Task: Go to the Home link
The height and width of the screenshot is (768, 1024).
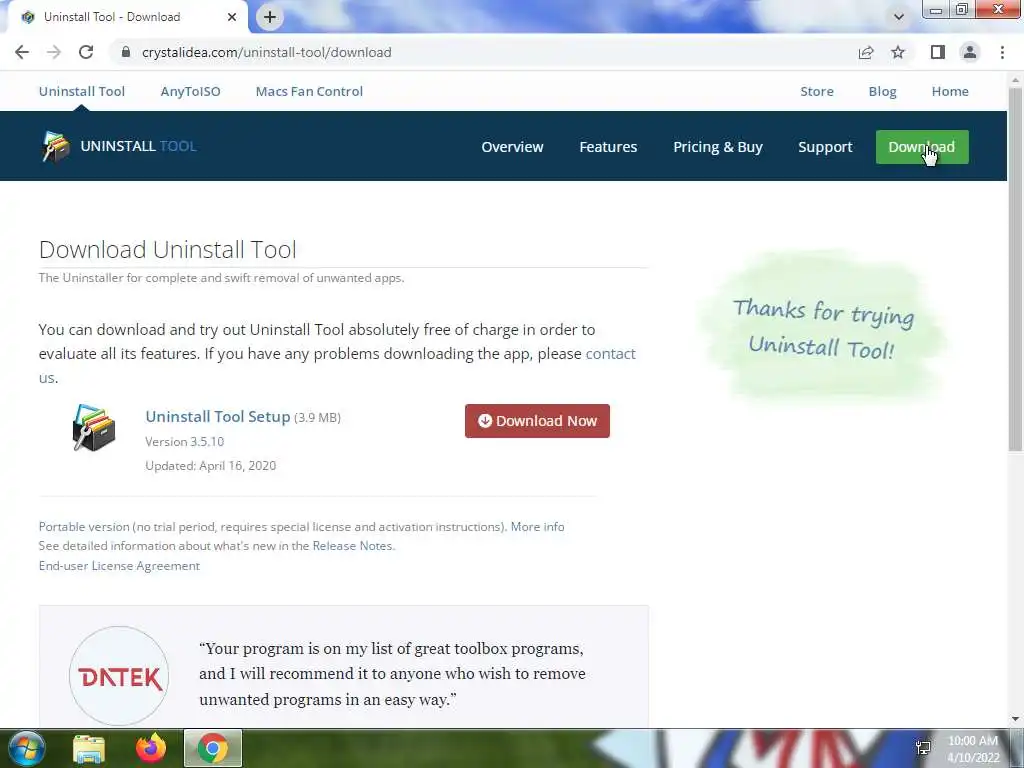Action: pyautogui.click(x=950, y=91)
